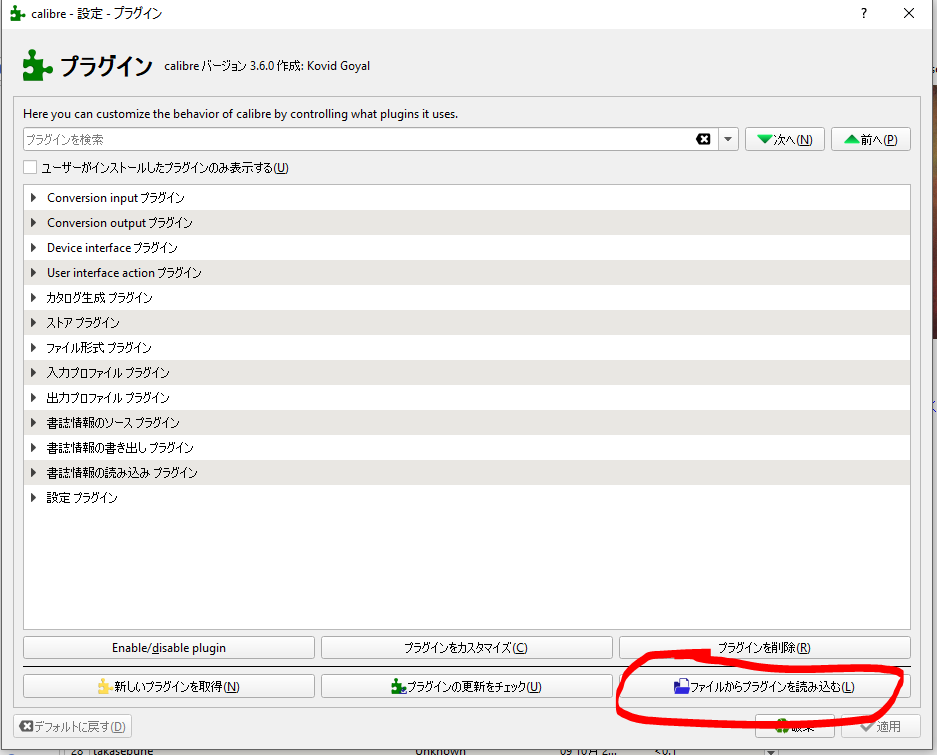The width and height of the screenshot is (937, 755).
Task: Click the 適用 apply button
Action: (880, 726)
